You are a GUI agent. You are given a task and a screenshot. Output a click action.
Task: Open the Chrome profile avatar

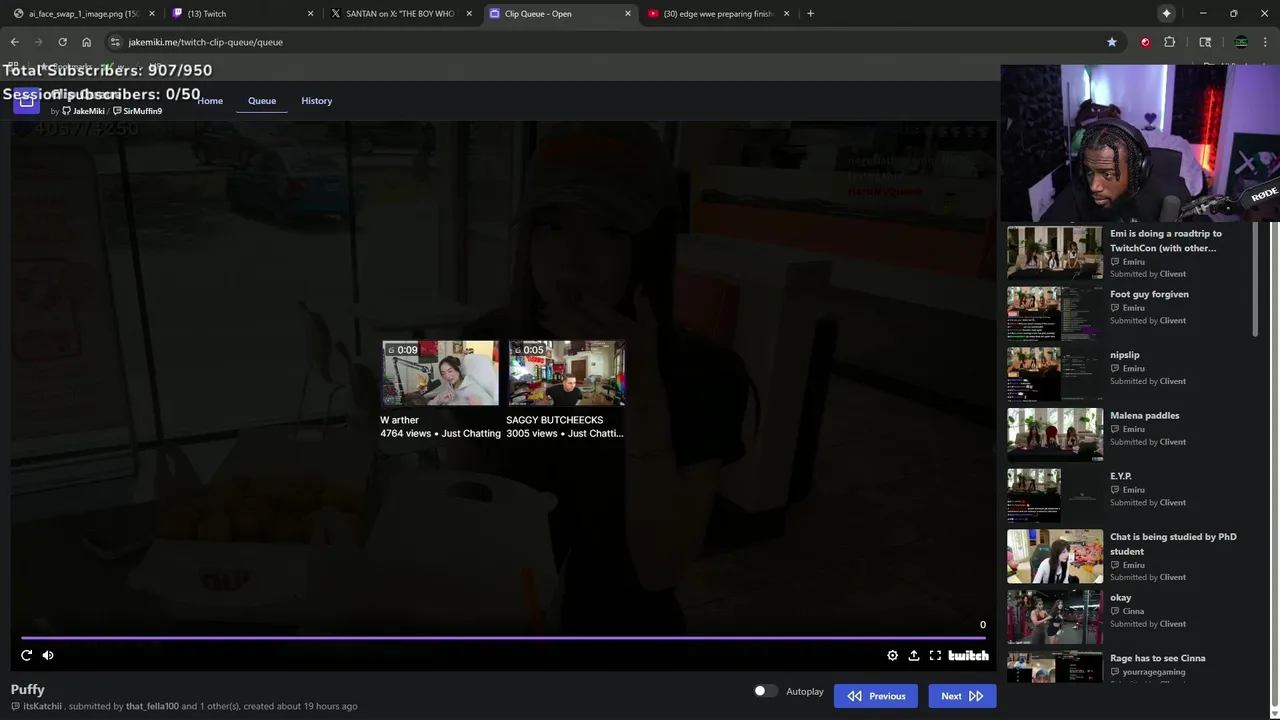[1241, 42]
